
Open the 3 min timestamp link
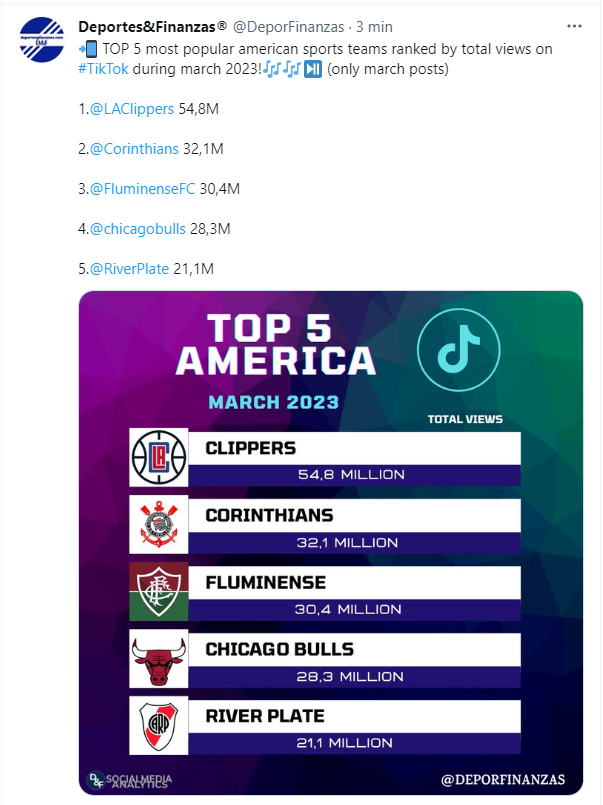point(374,27)
